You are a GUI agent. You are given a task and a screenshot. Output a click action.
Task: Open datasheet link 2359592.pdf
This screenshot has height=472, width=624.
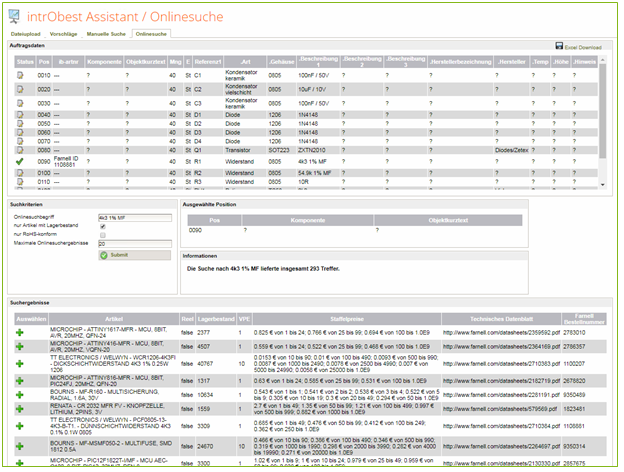(501, 332)
